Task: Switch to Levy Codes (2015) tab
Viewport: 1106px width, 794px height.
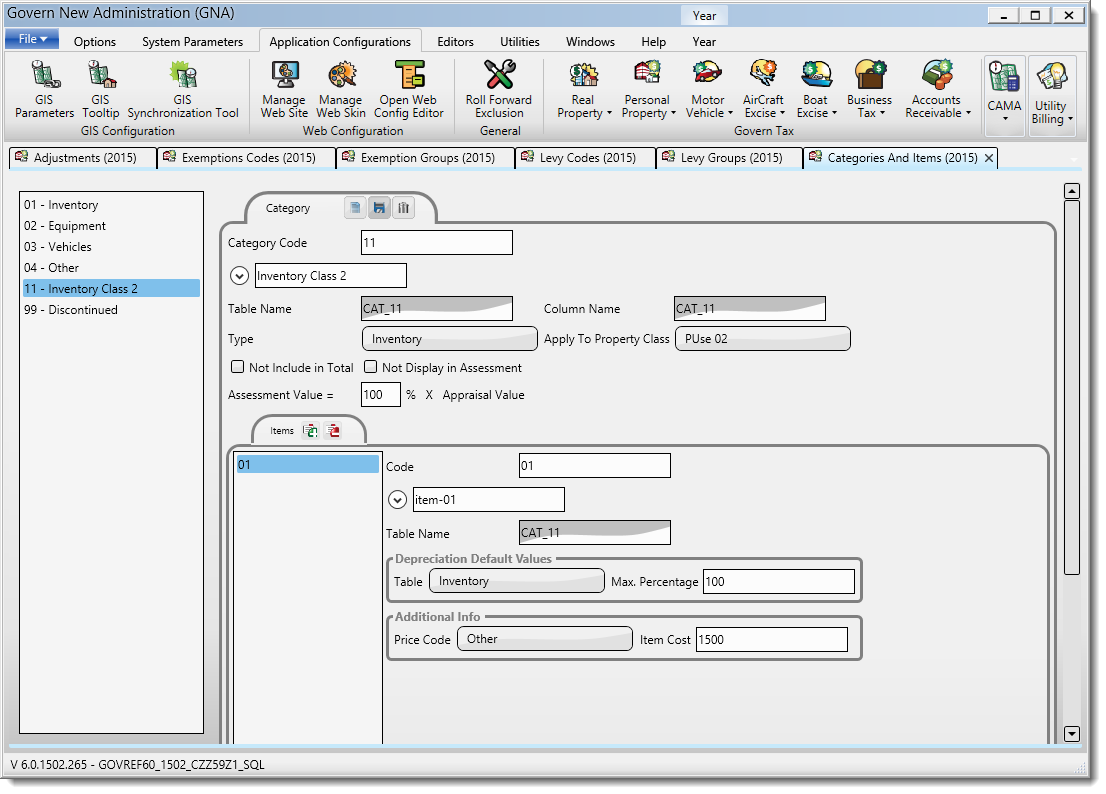Action: (586, 158)
